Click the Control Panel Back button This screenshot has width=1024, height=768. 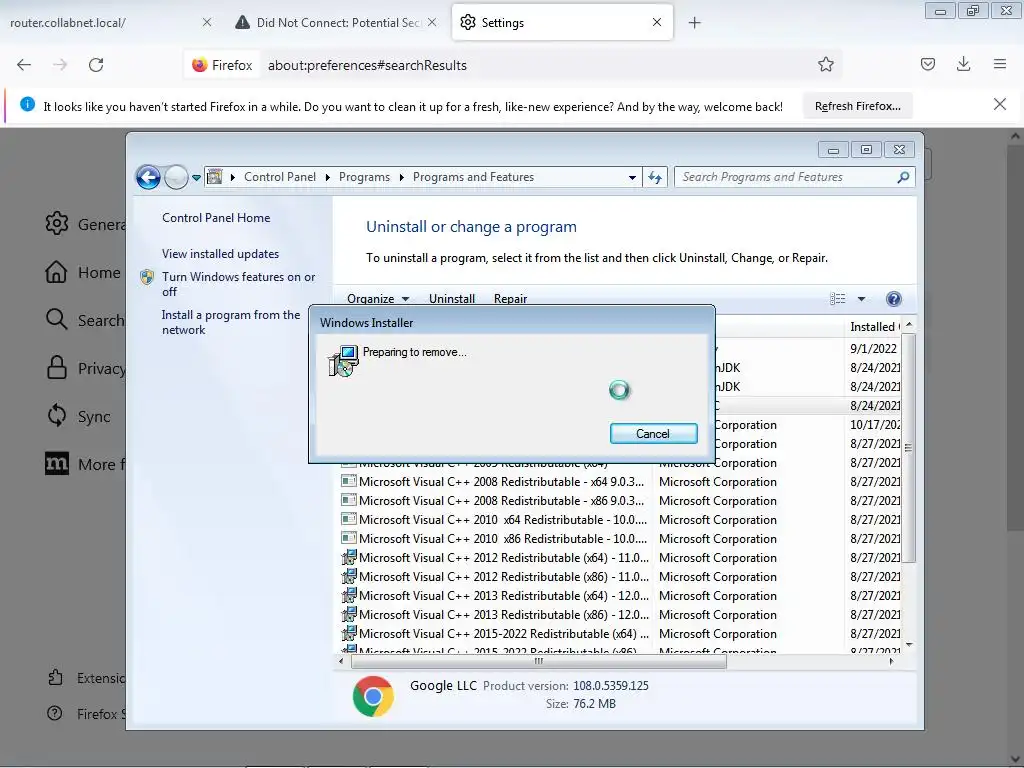(x=148, y=177)
